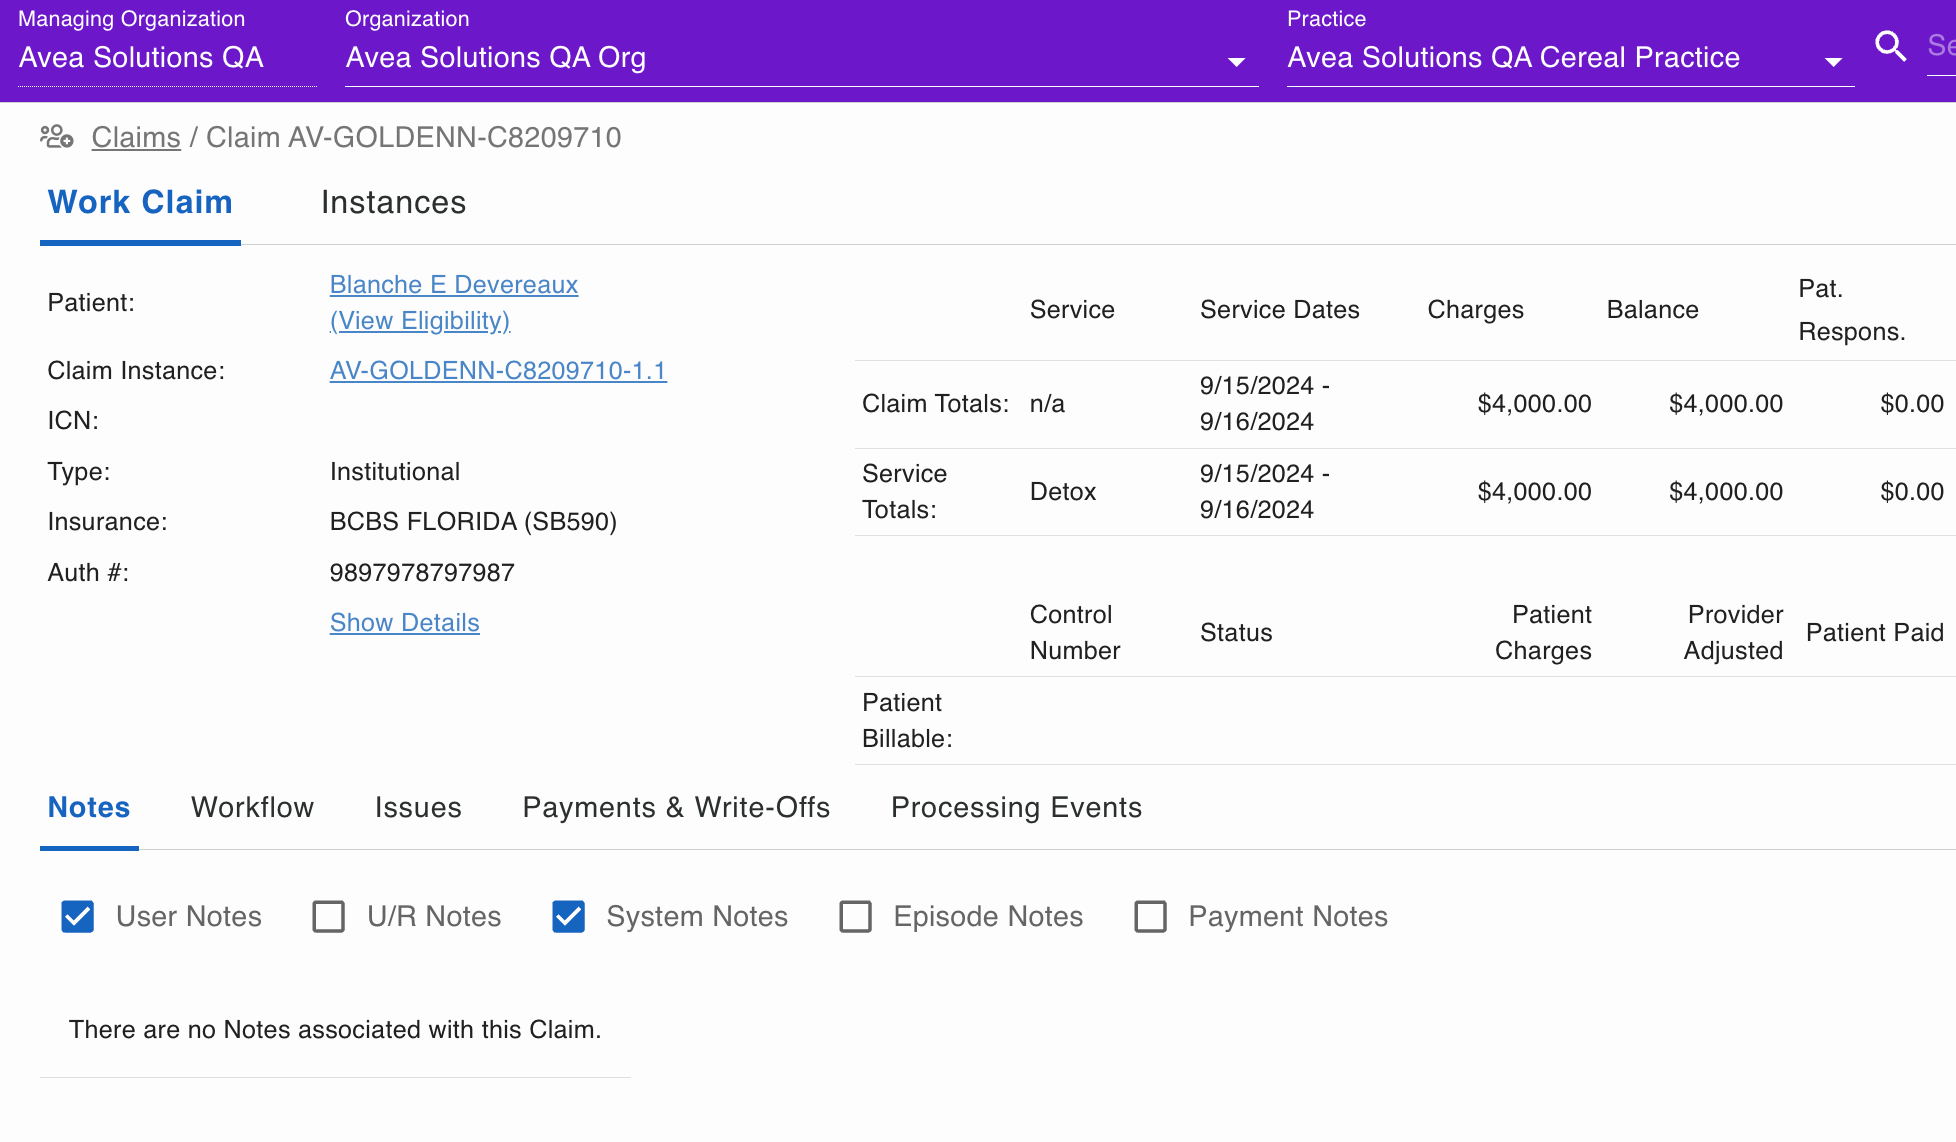Click the magnifying glass search icon
Screen dimensions: 1956x1142
point(1890,46)
